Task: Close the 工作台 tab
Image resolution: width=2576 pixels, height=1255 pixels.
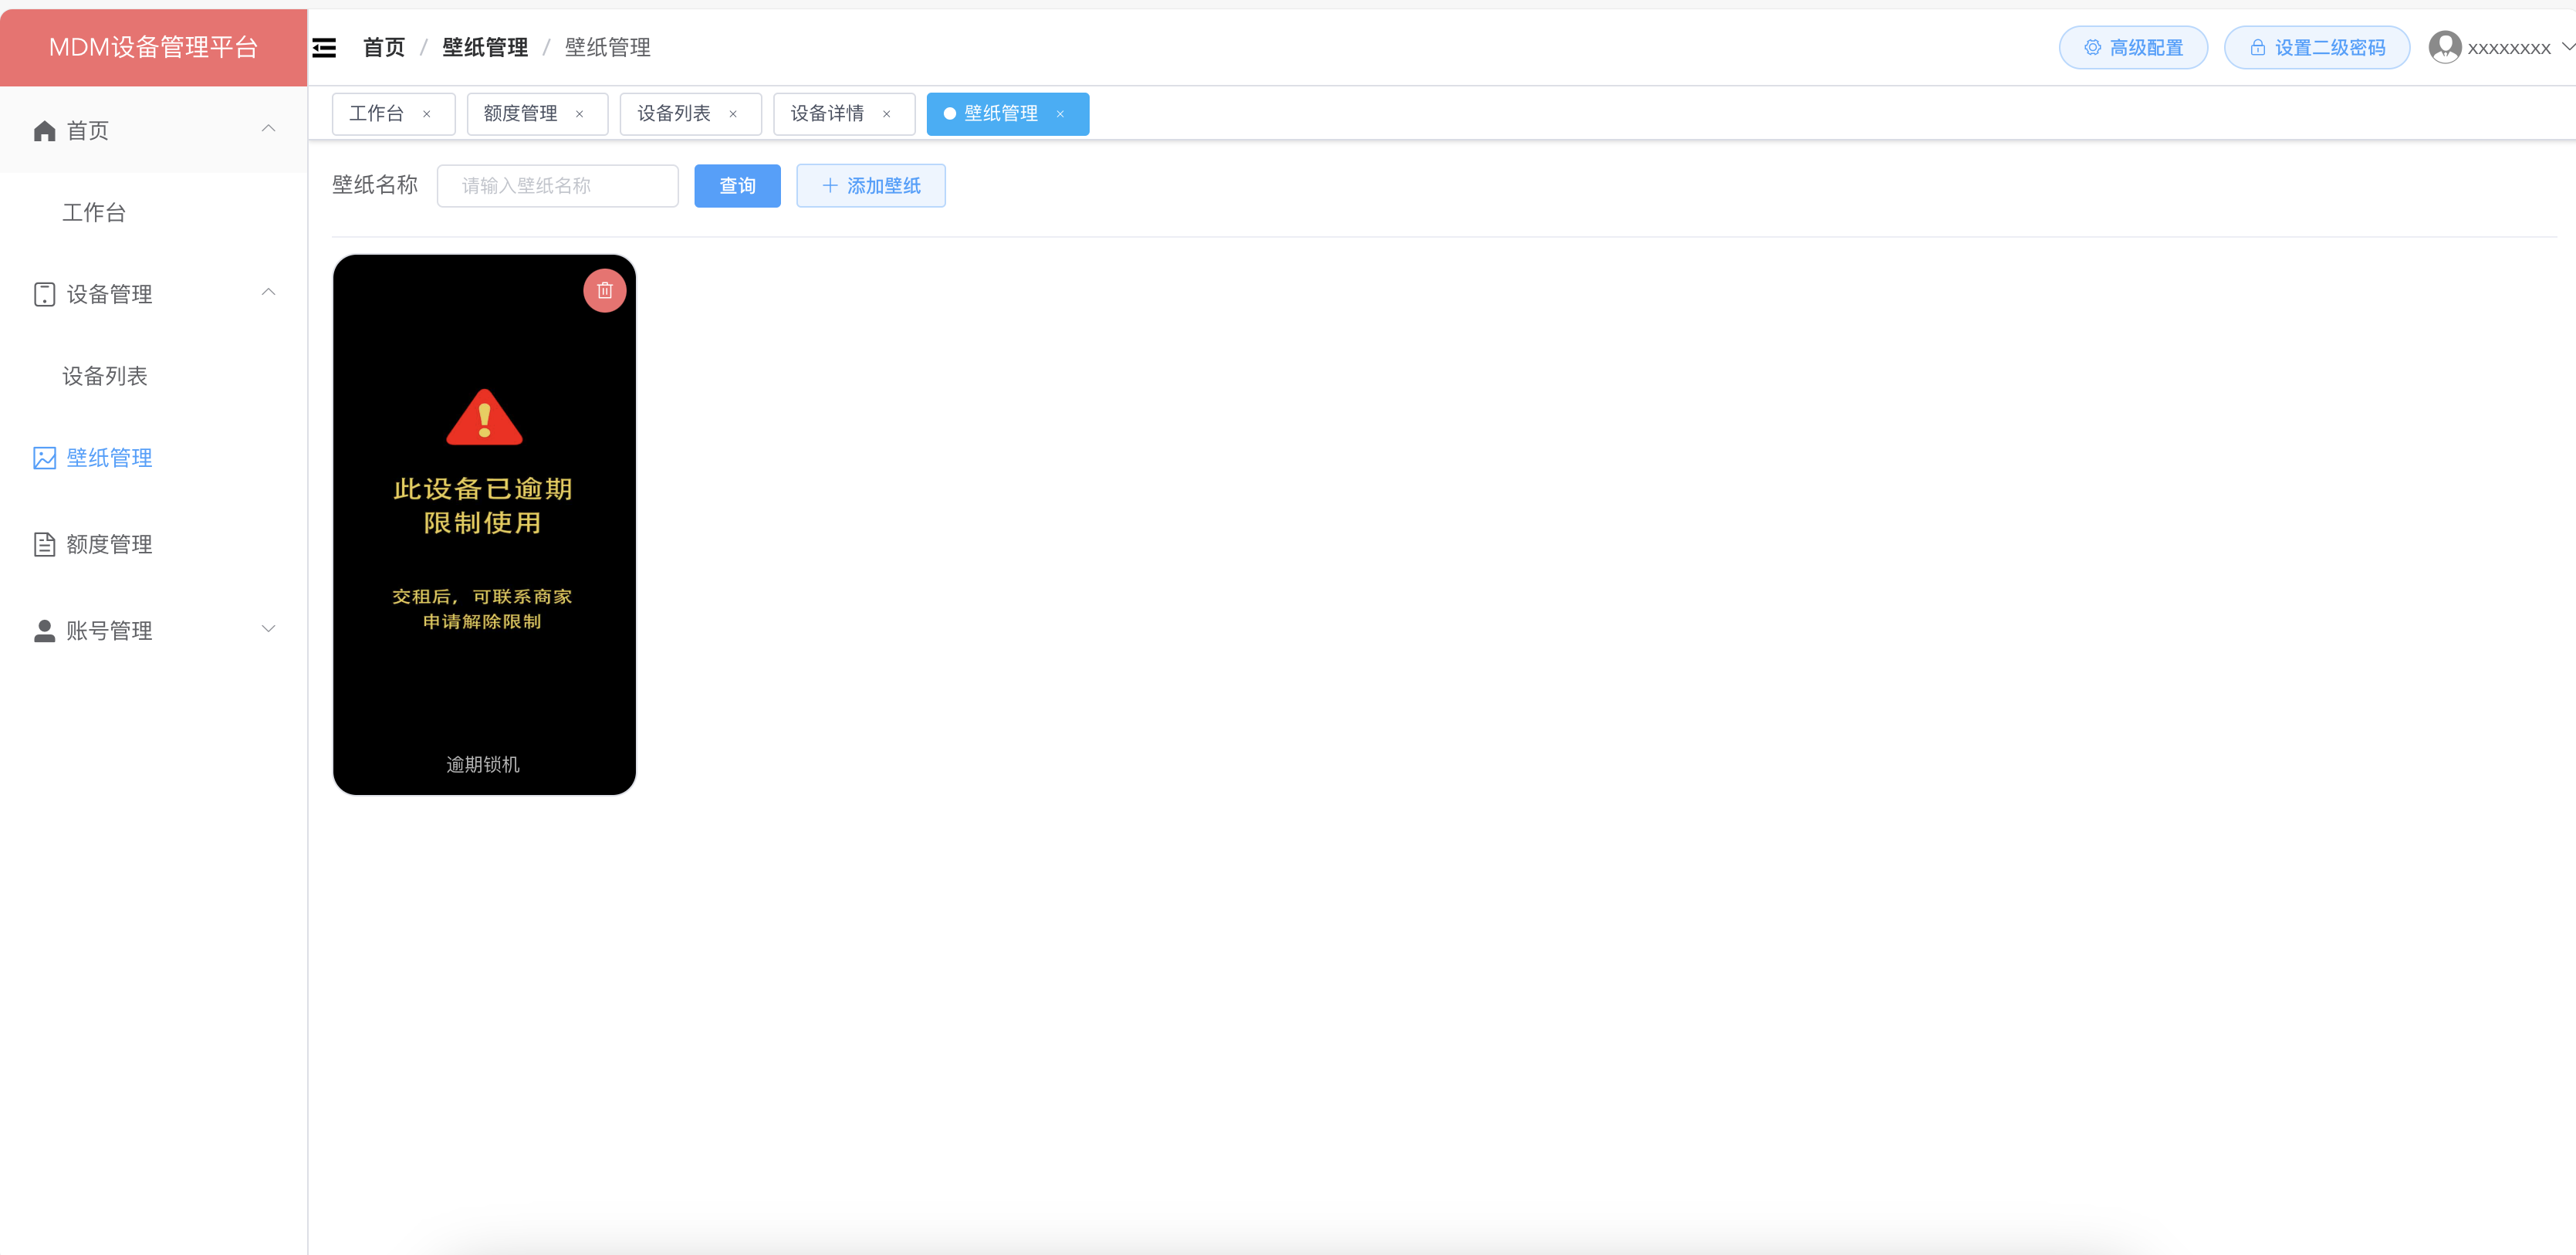Action: coord(427,114)
